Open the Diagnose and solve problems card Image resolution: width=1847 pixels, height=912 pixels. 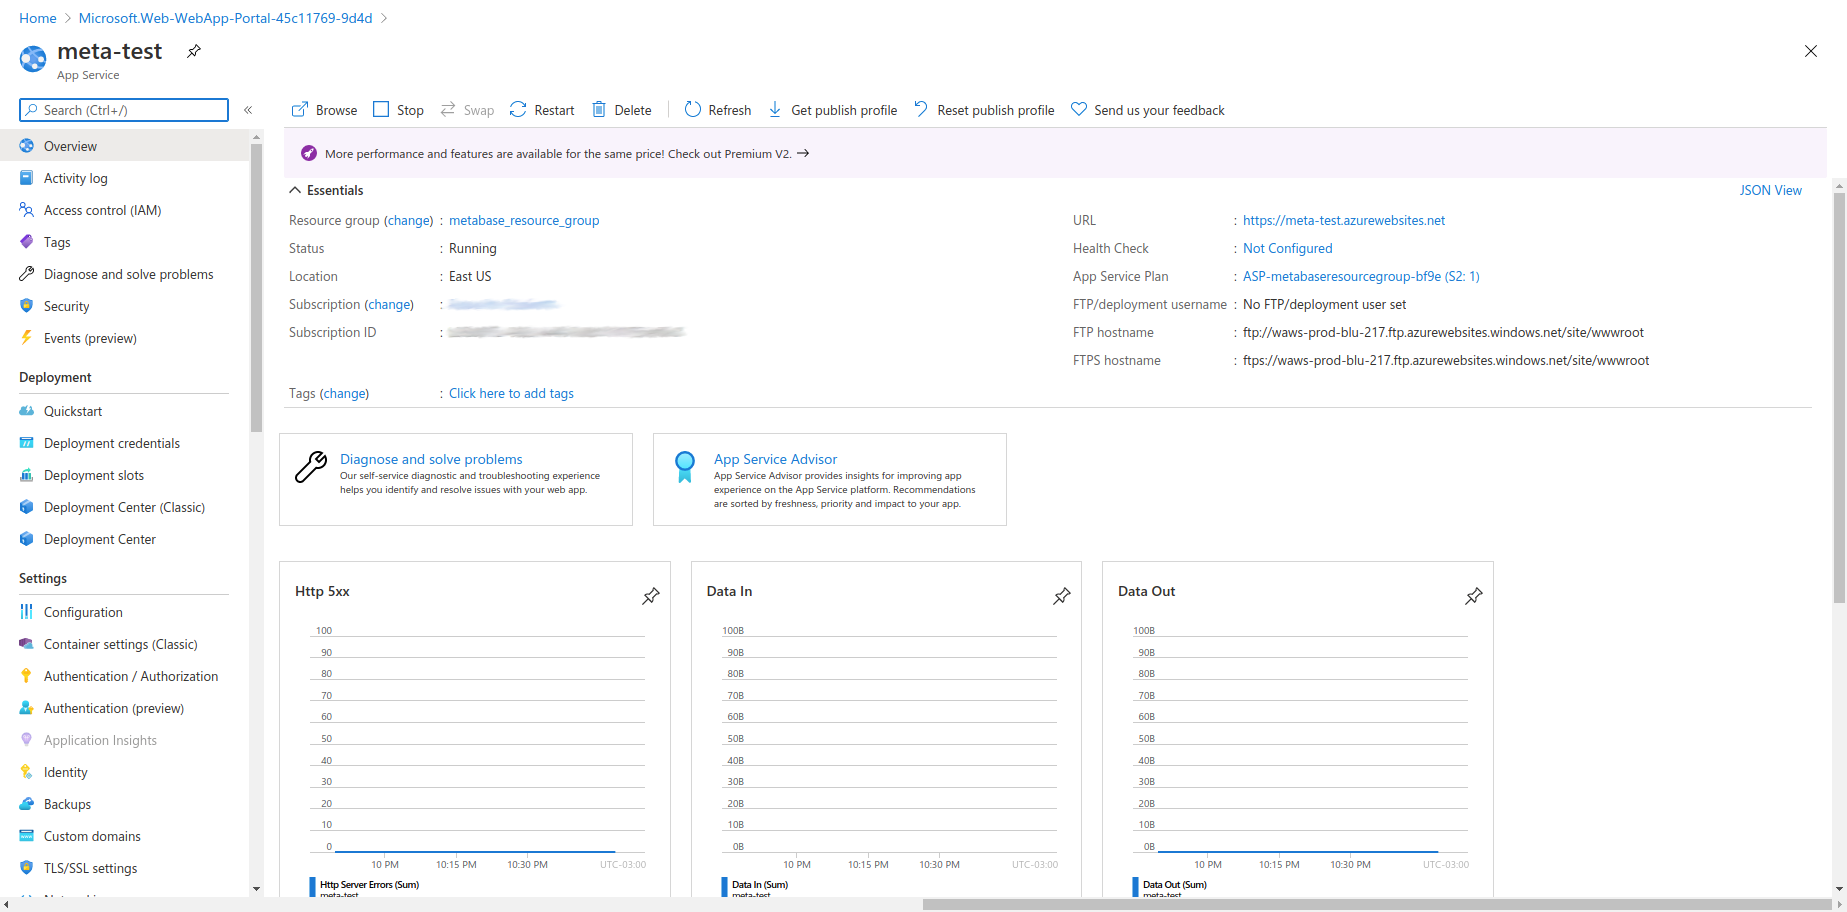(456, 479)
